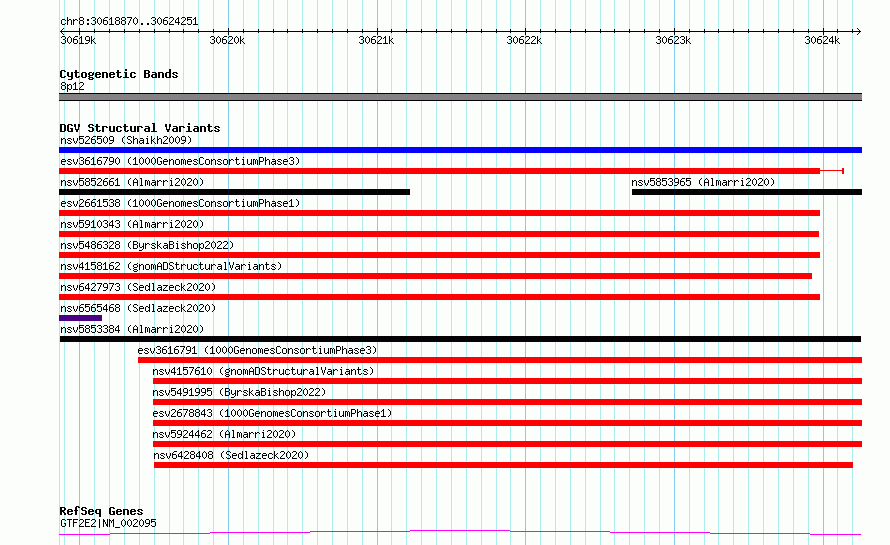Image resolution: width=890 pixels, height=545 pixels.
Task: Select the red bar under esv2661538
Action: point(439,213)
